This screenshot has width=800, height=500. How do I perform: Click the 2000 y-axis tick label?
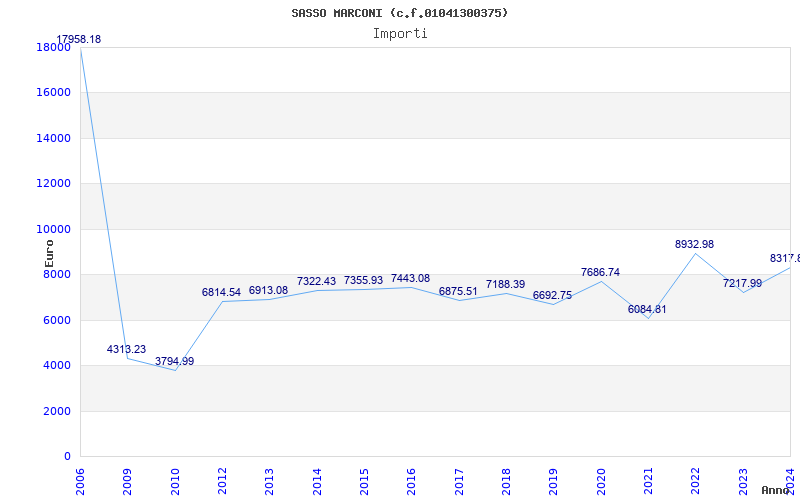[x=57, y=411]
